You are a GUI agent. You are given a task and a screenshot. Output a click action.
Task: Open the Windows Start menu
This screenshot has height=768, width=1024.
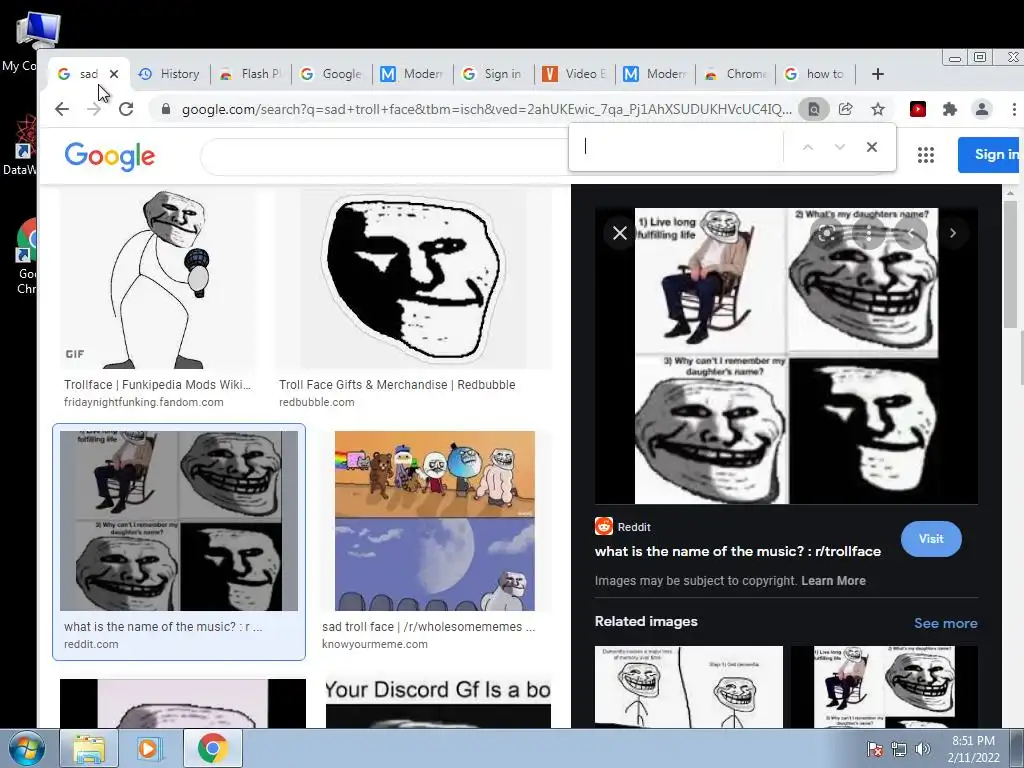coord(25,748)
